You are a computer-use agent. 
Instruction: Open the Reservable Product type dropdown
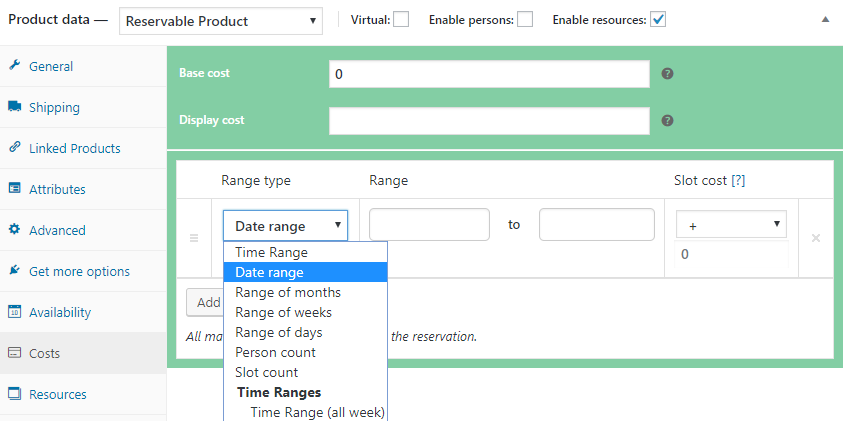point(221,20)
